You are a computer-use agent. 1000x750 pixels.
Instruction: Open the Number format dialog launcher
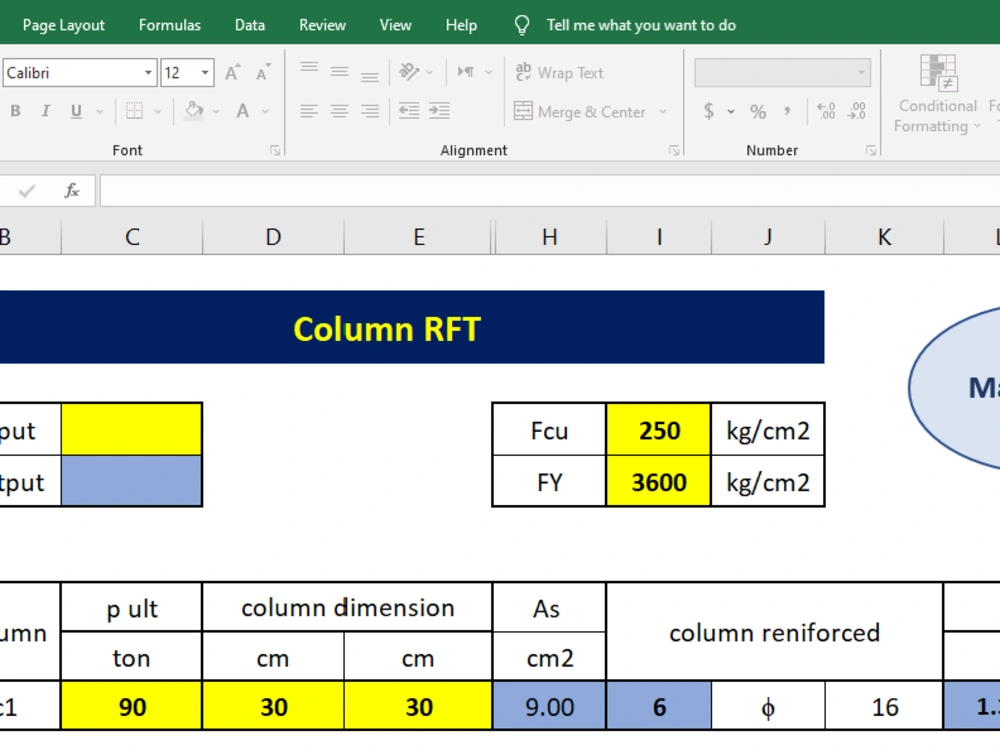point(871,150)
